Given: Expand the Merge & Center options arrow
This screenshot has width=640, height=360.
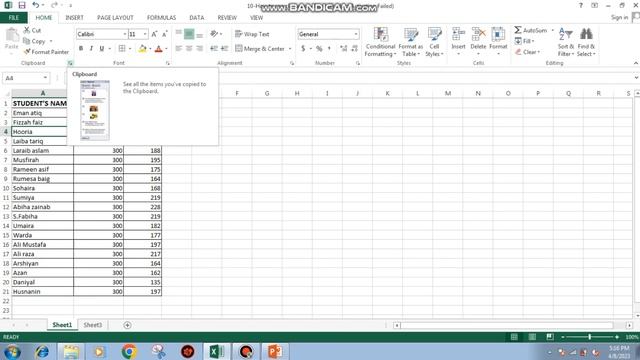Looking at the screenshot, I should click(x=290, y=49).
